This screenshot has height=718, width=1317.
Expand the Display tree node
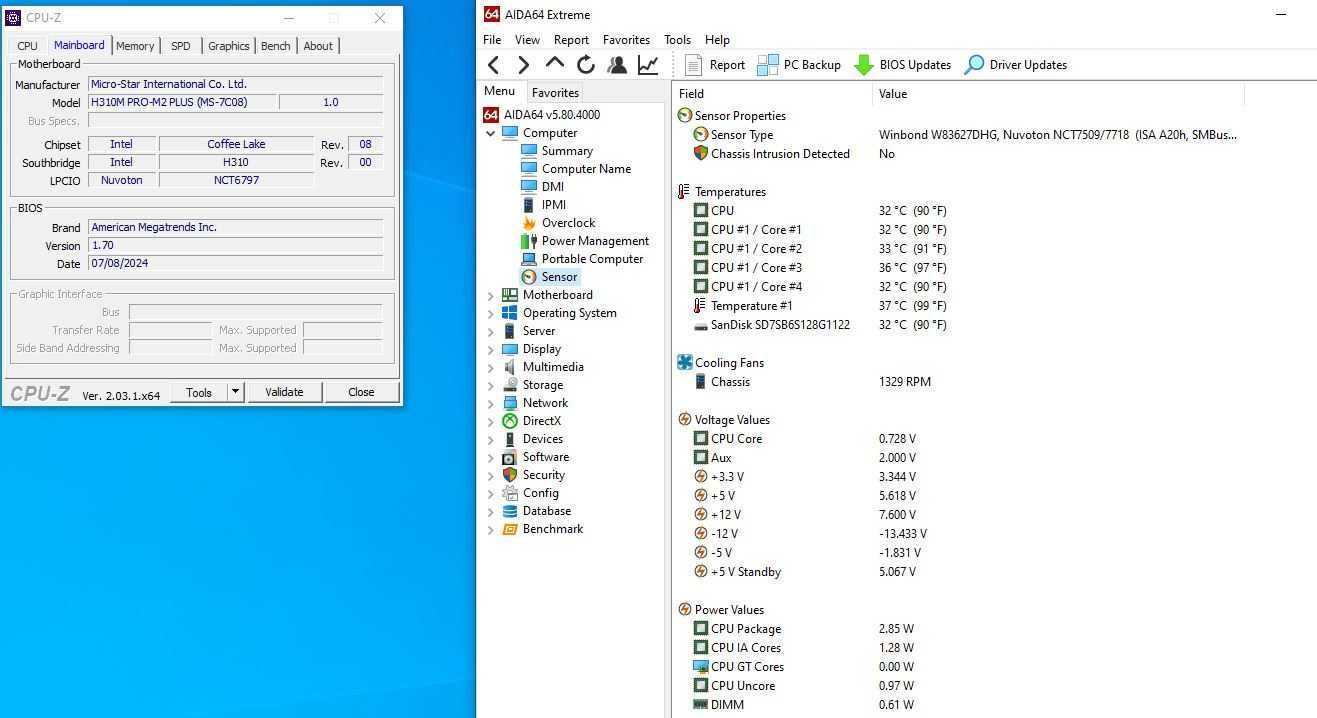(491, 349)
